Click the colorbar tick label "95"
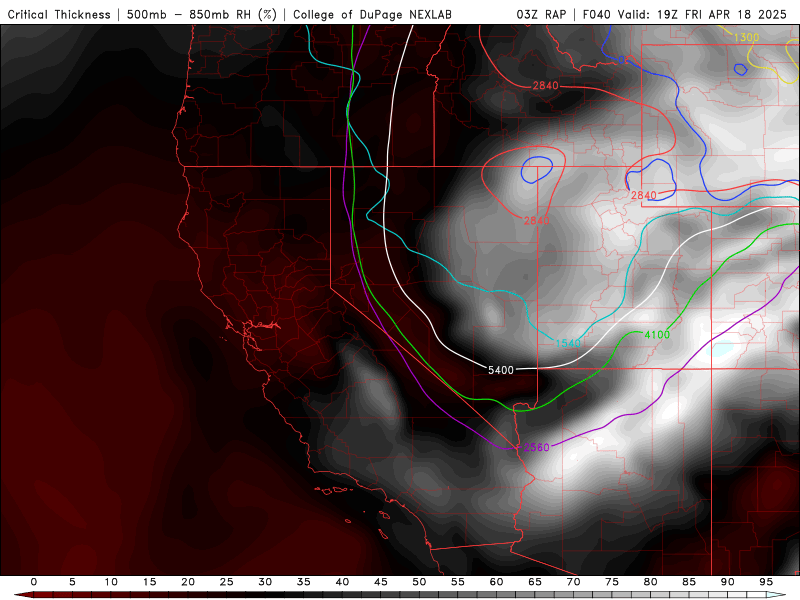800x600 pixels. 766,582
